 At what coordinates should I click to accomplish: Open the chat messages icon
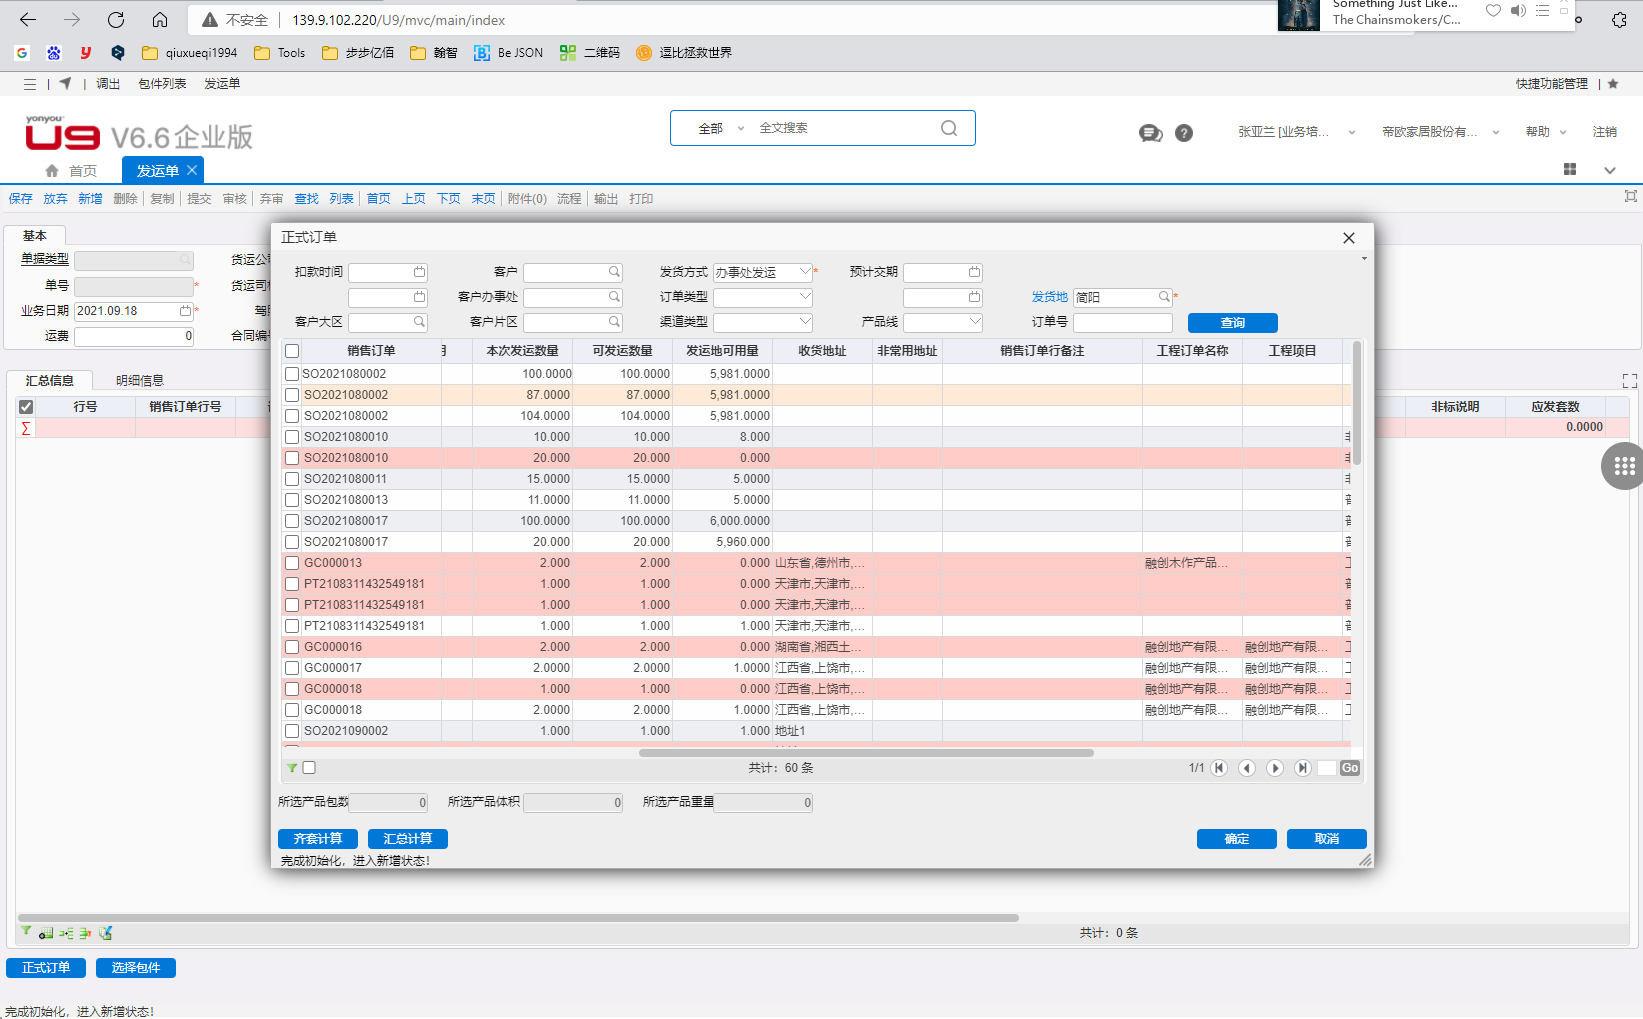[x=1150, y=133]
